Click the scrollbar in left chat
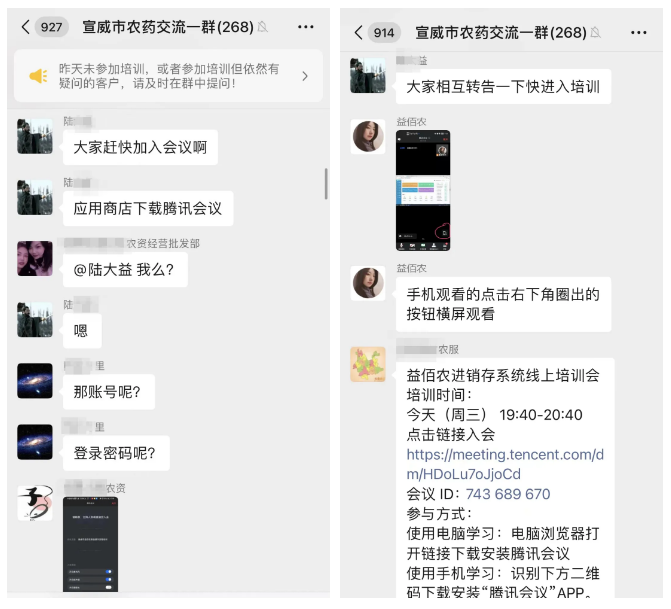Image resolution: width=671 pixels, height=609 pixels. (326, 184)
